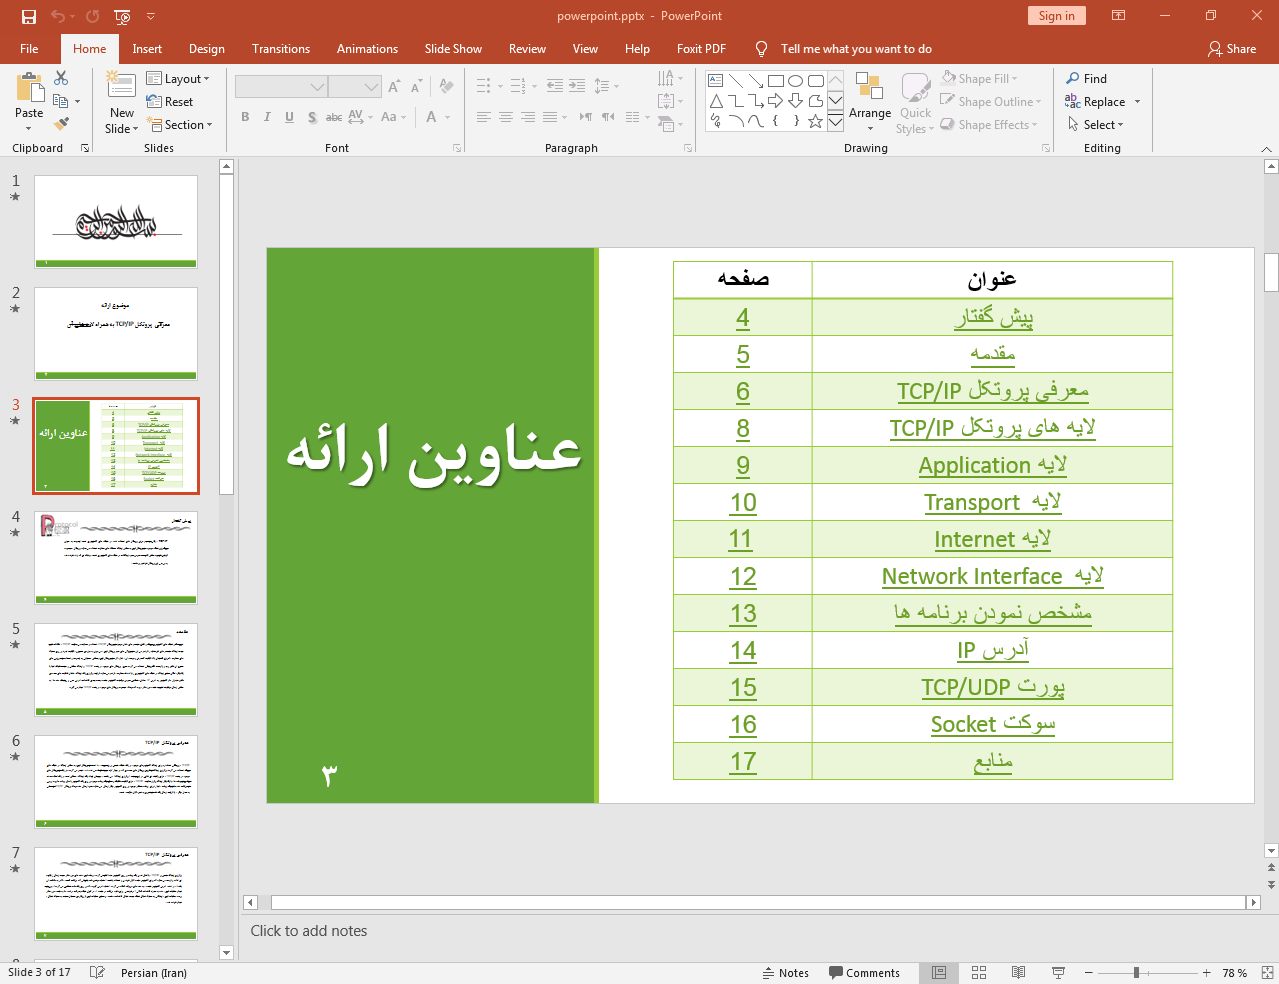Click the Save icon in title bar
This screenshot has height=984, width=1279.
pyautogui.click(x=29, y=16)
